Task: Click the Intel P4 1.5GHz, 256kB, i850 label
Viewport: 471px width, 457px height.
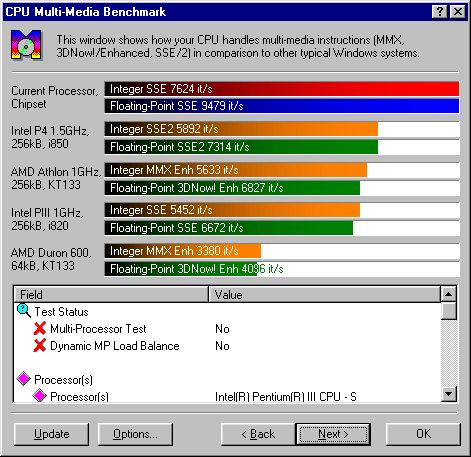Action: (x=50, y=137)
